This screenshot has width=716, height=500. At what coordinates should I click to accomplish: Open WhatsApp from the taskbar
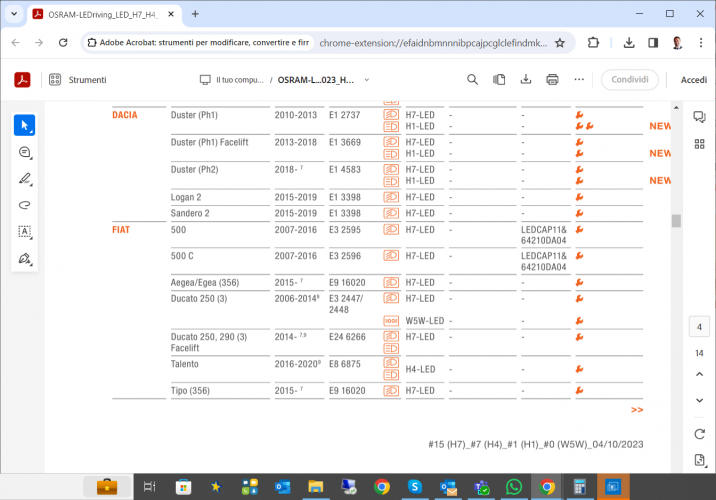514,487
